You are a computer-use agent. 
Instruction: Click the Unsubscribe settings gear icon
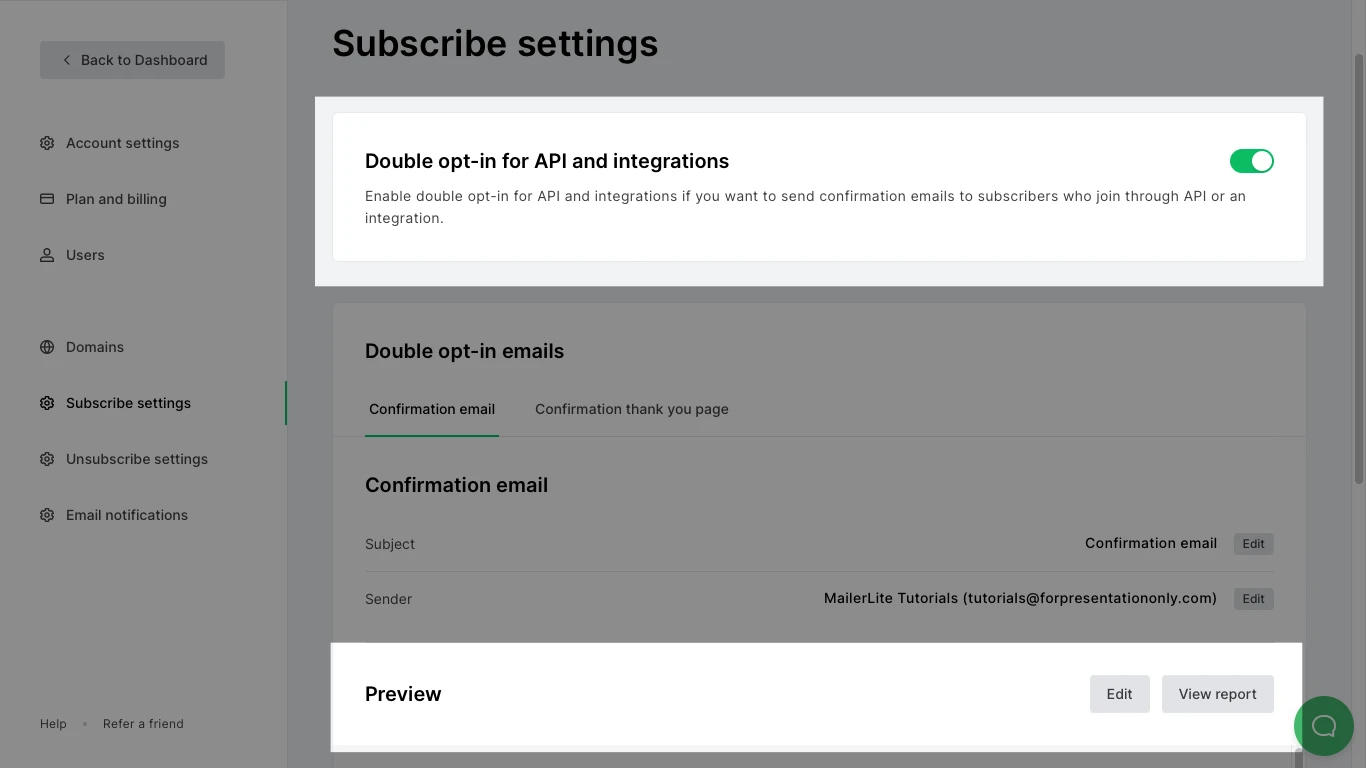click(47, 459)
